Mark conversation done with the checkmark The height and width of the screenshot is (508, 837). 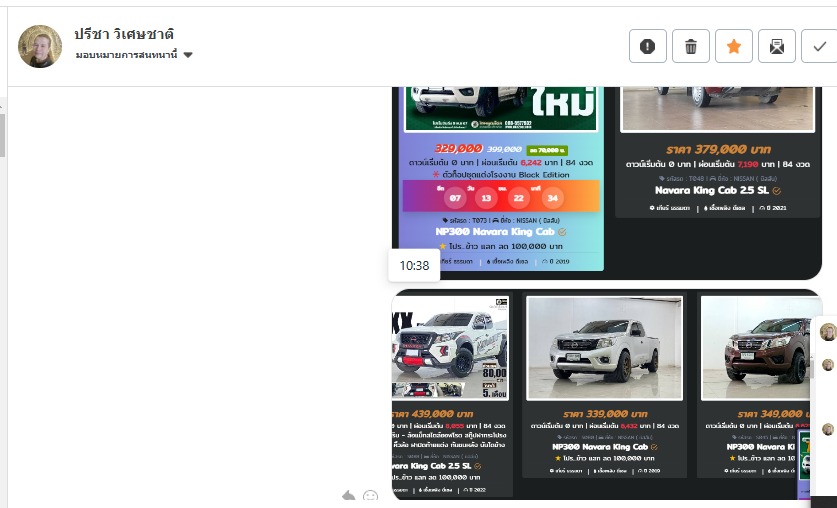pyautogui.click(x=819, y=46)
